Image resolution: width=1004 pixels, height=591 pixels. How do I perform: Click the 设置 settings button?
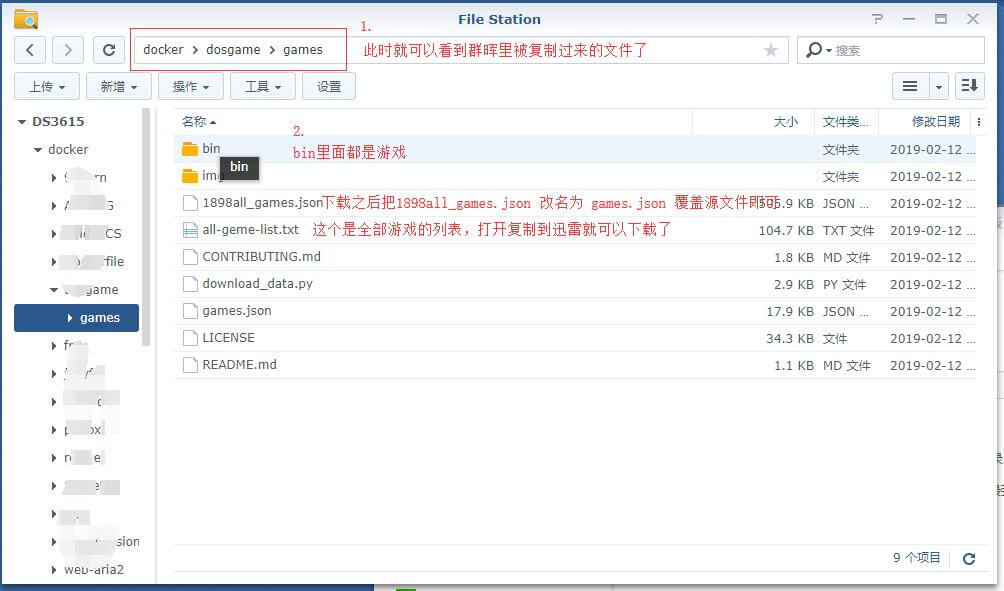click(x=328, y=86)
